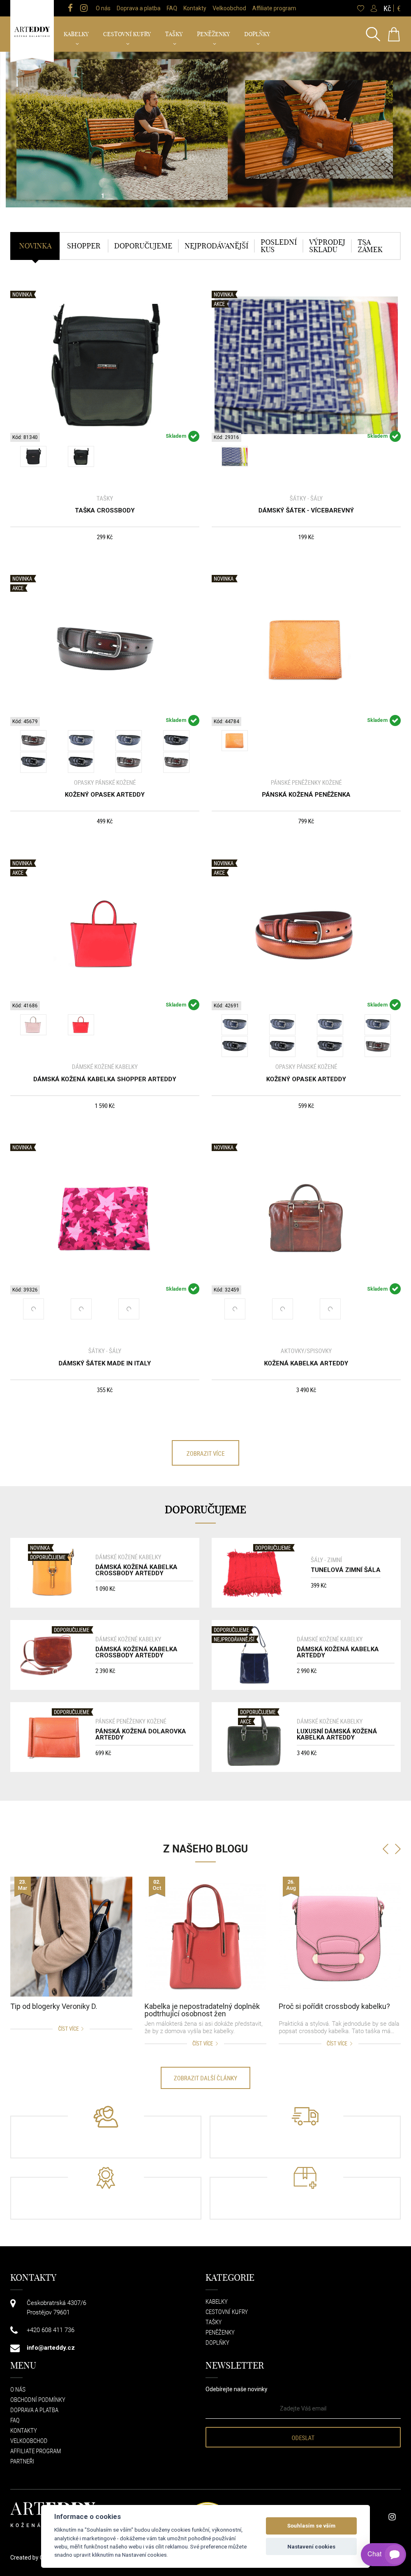Select red variant of Shopper kabelka
This screenshot has height=2576, width=411.
click(x=81, y=1025)
